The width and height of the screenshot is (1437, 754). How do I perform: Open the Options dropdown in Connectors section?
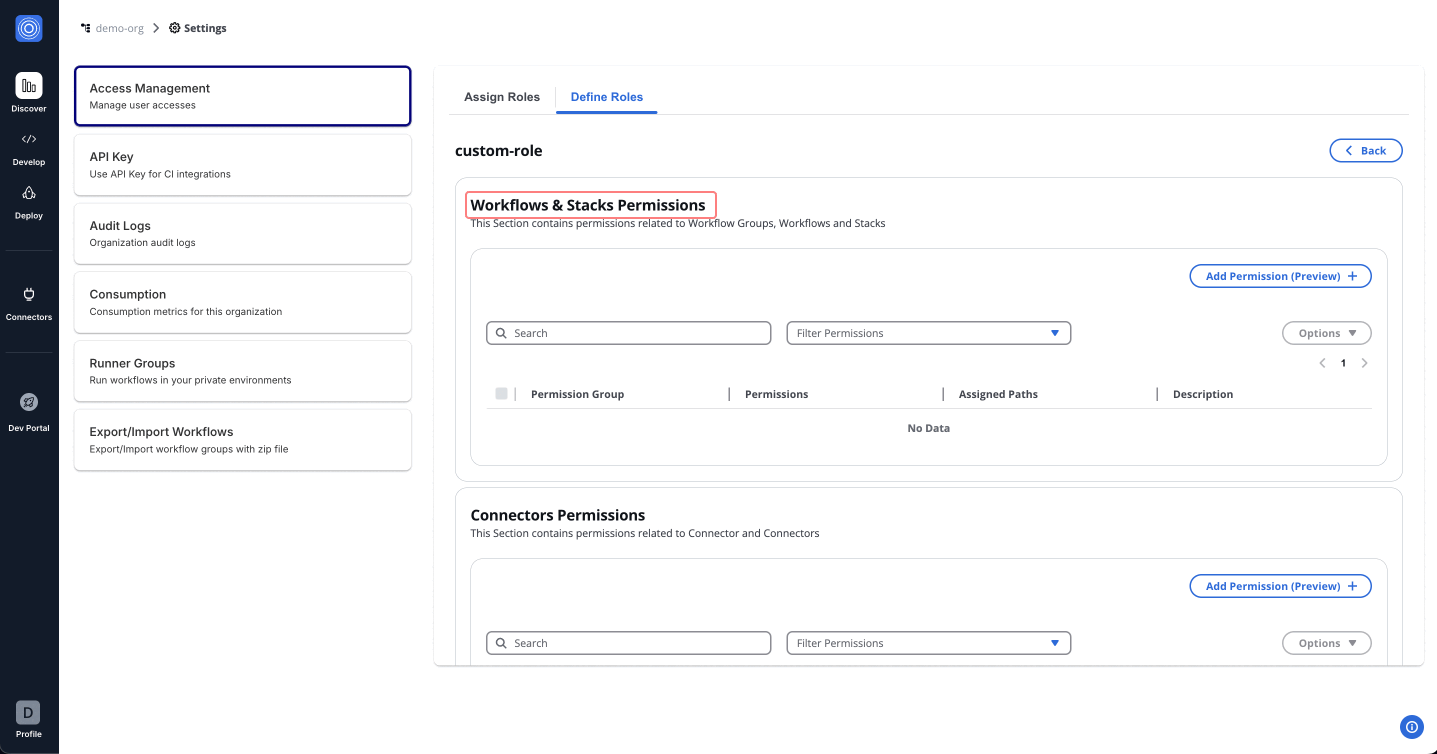click(1326, 643)
